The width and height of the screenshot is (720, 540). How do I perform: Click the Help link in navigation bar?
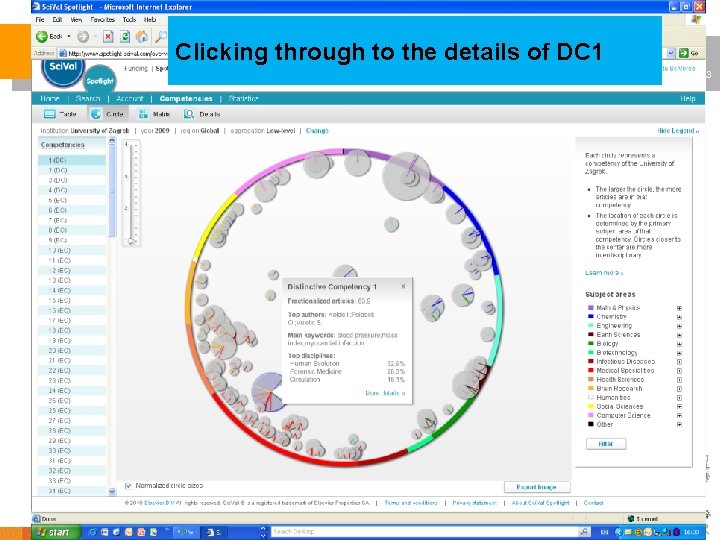click(687, 99)
